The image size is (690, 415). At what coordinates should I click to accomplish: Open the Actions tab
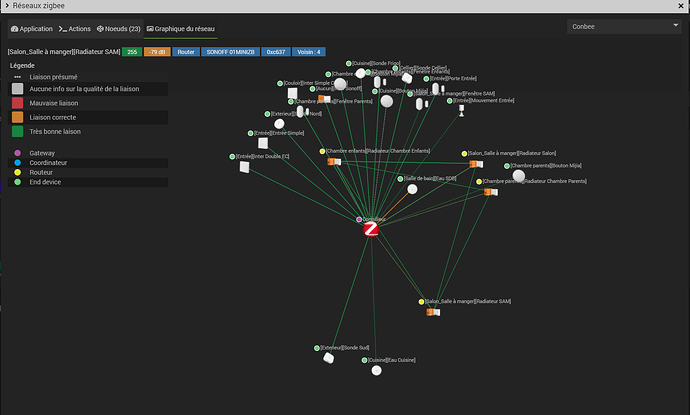click(75, 29)
